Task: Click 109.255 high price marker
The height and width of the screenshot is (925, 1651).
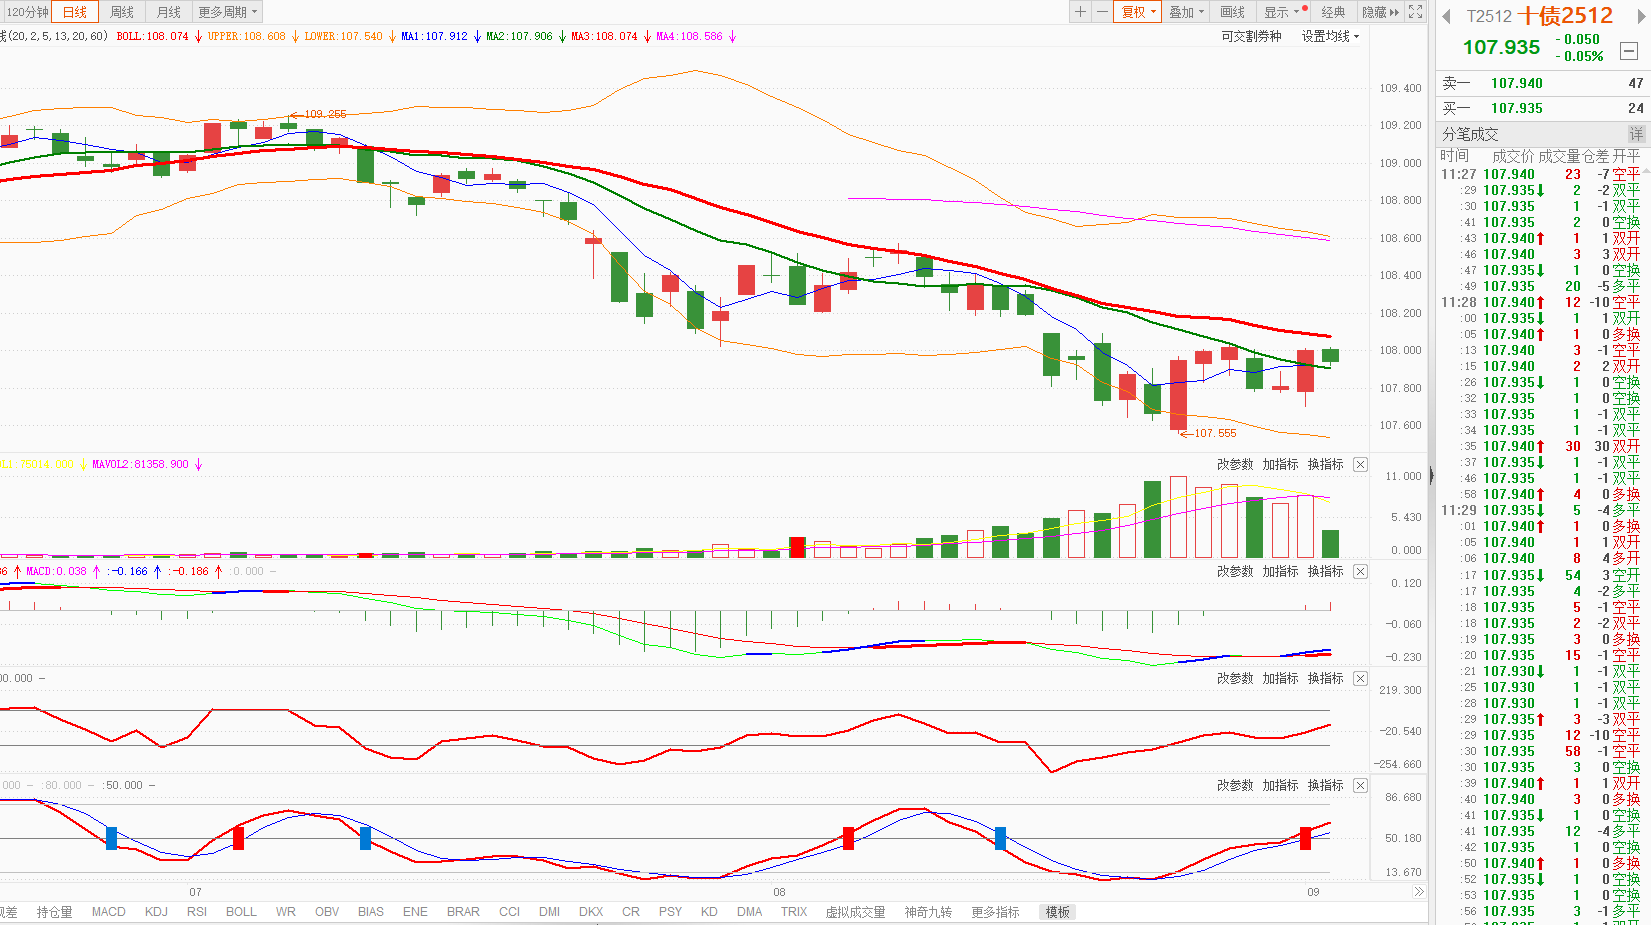Action: [325, 114]
